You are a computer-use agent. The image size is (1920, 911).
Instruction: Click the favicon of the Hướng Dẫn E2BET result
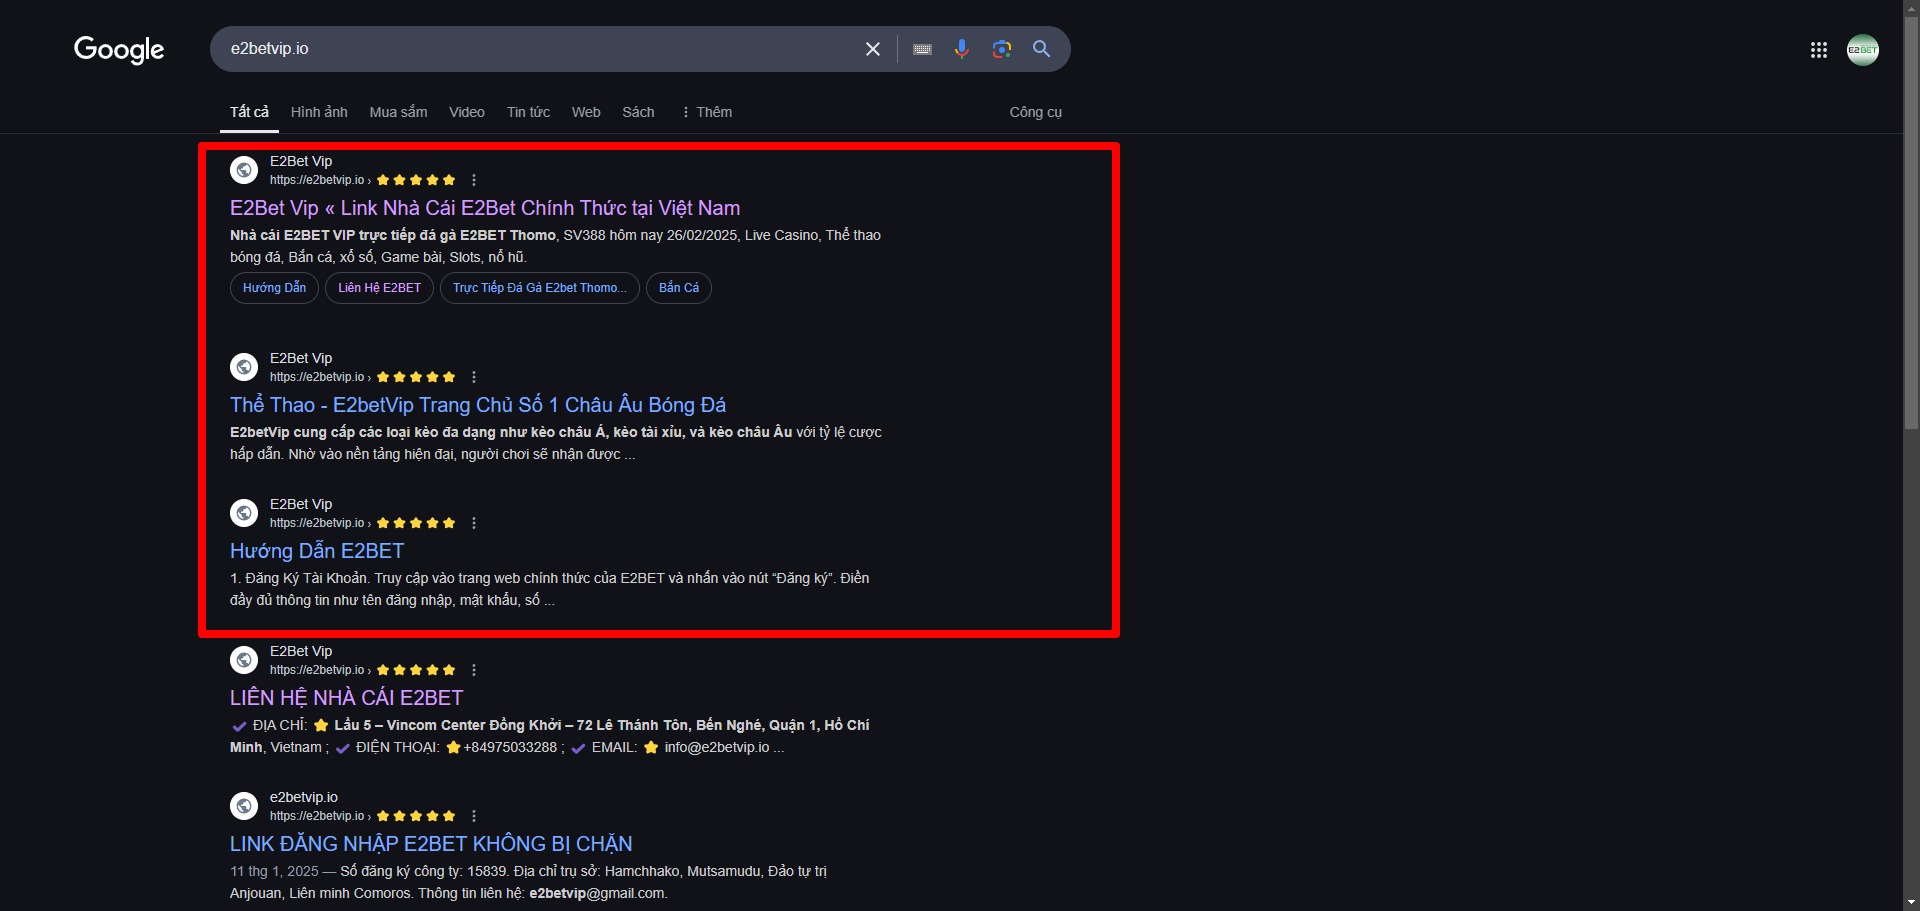coord(244,513)
